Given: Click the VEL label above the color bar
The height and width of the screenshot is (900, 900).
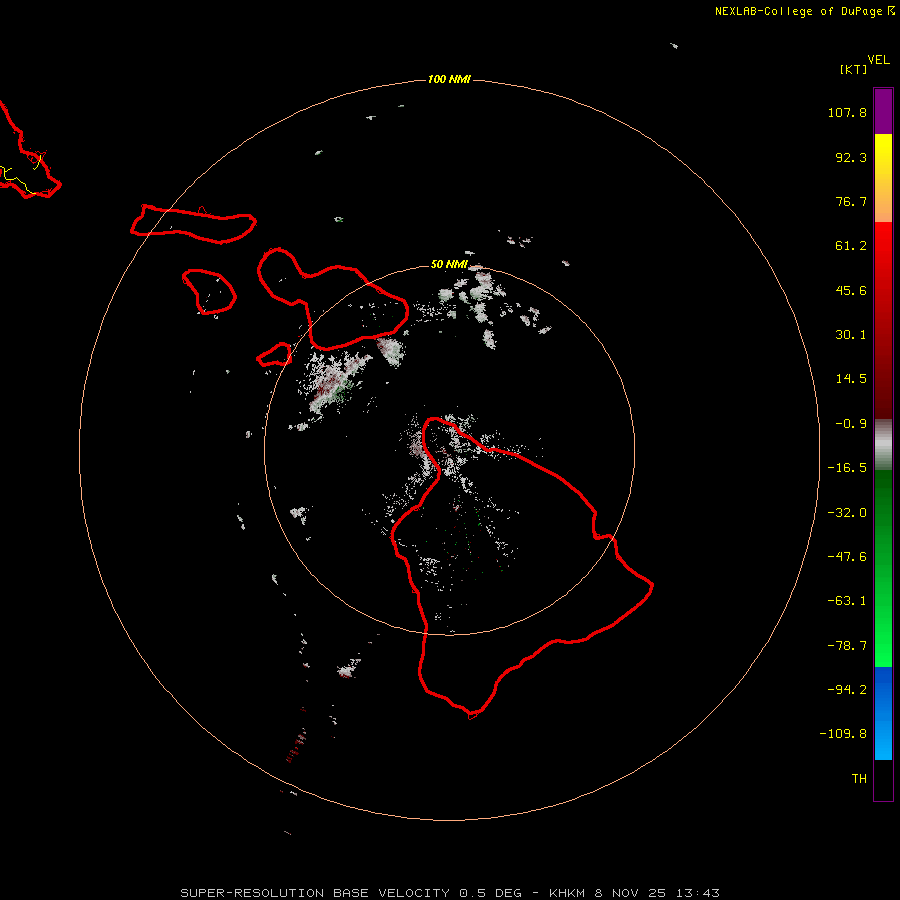Looking at the screenshot, I should (878, 60).
